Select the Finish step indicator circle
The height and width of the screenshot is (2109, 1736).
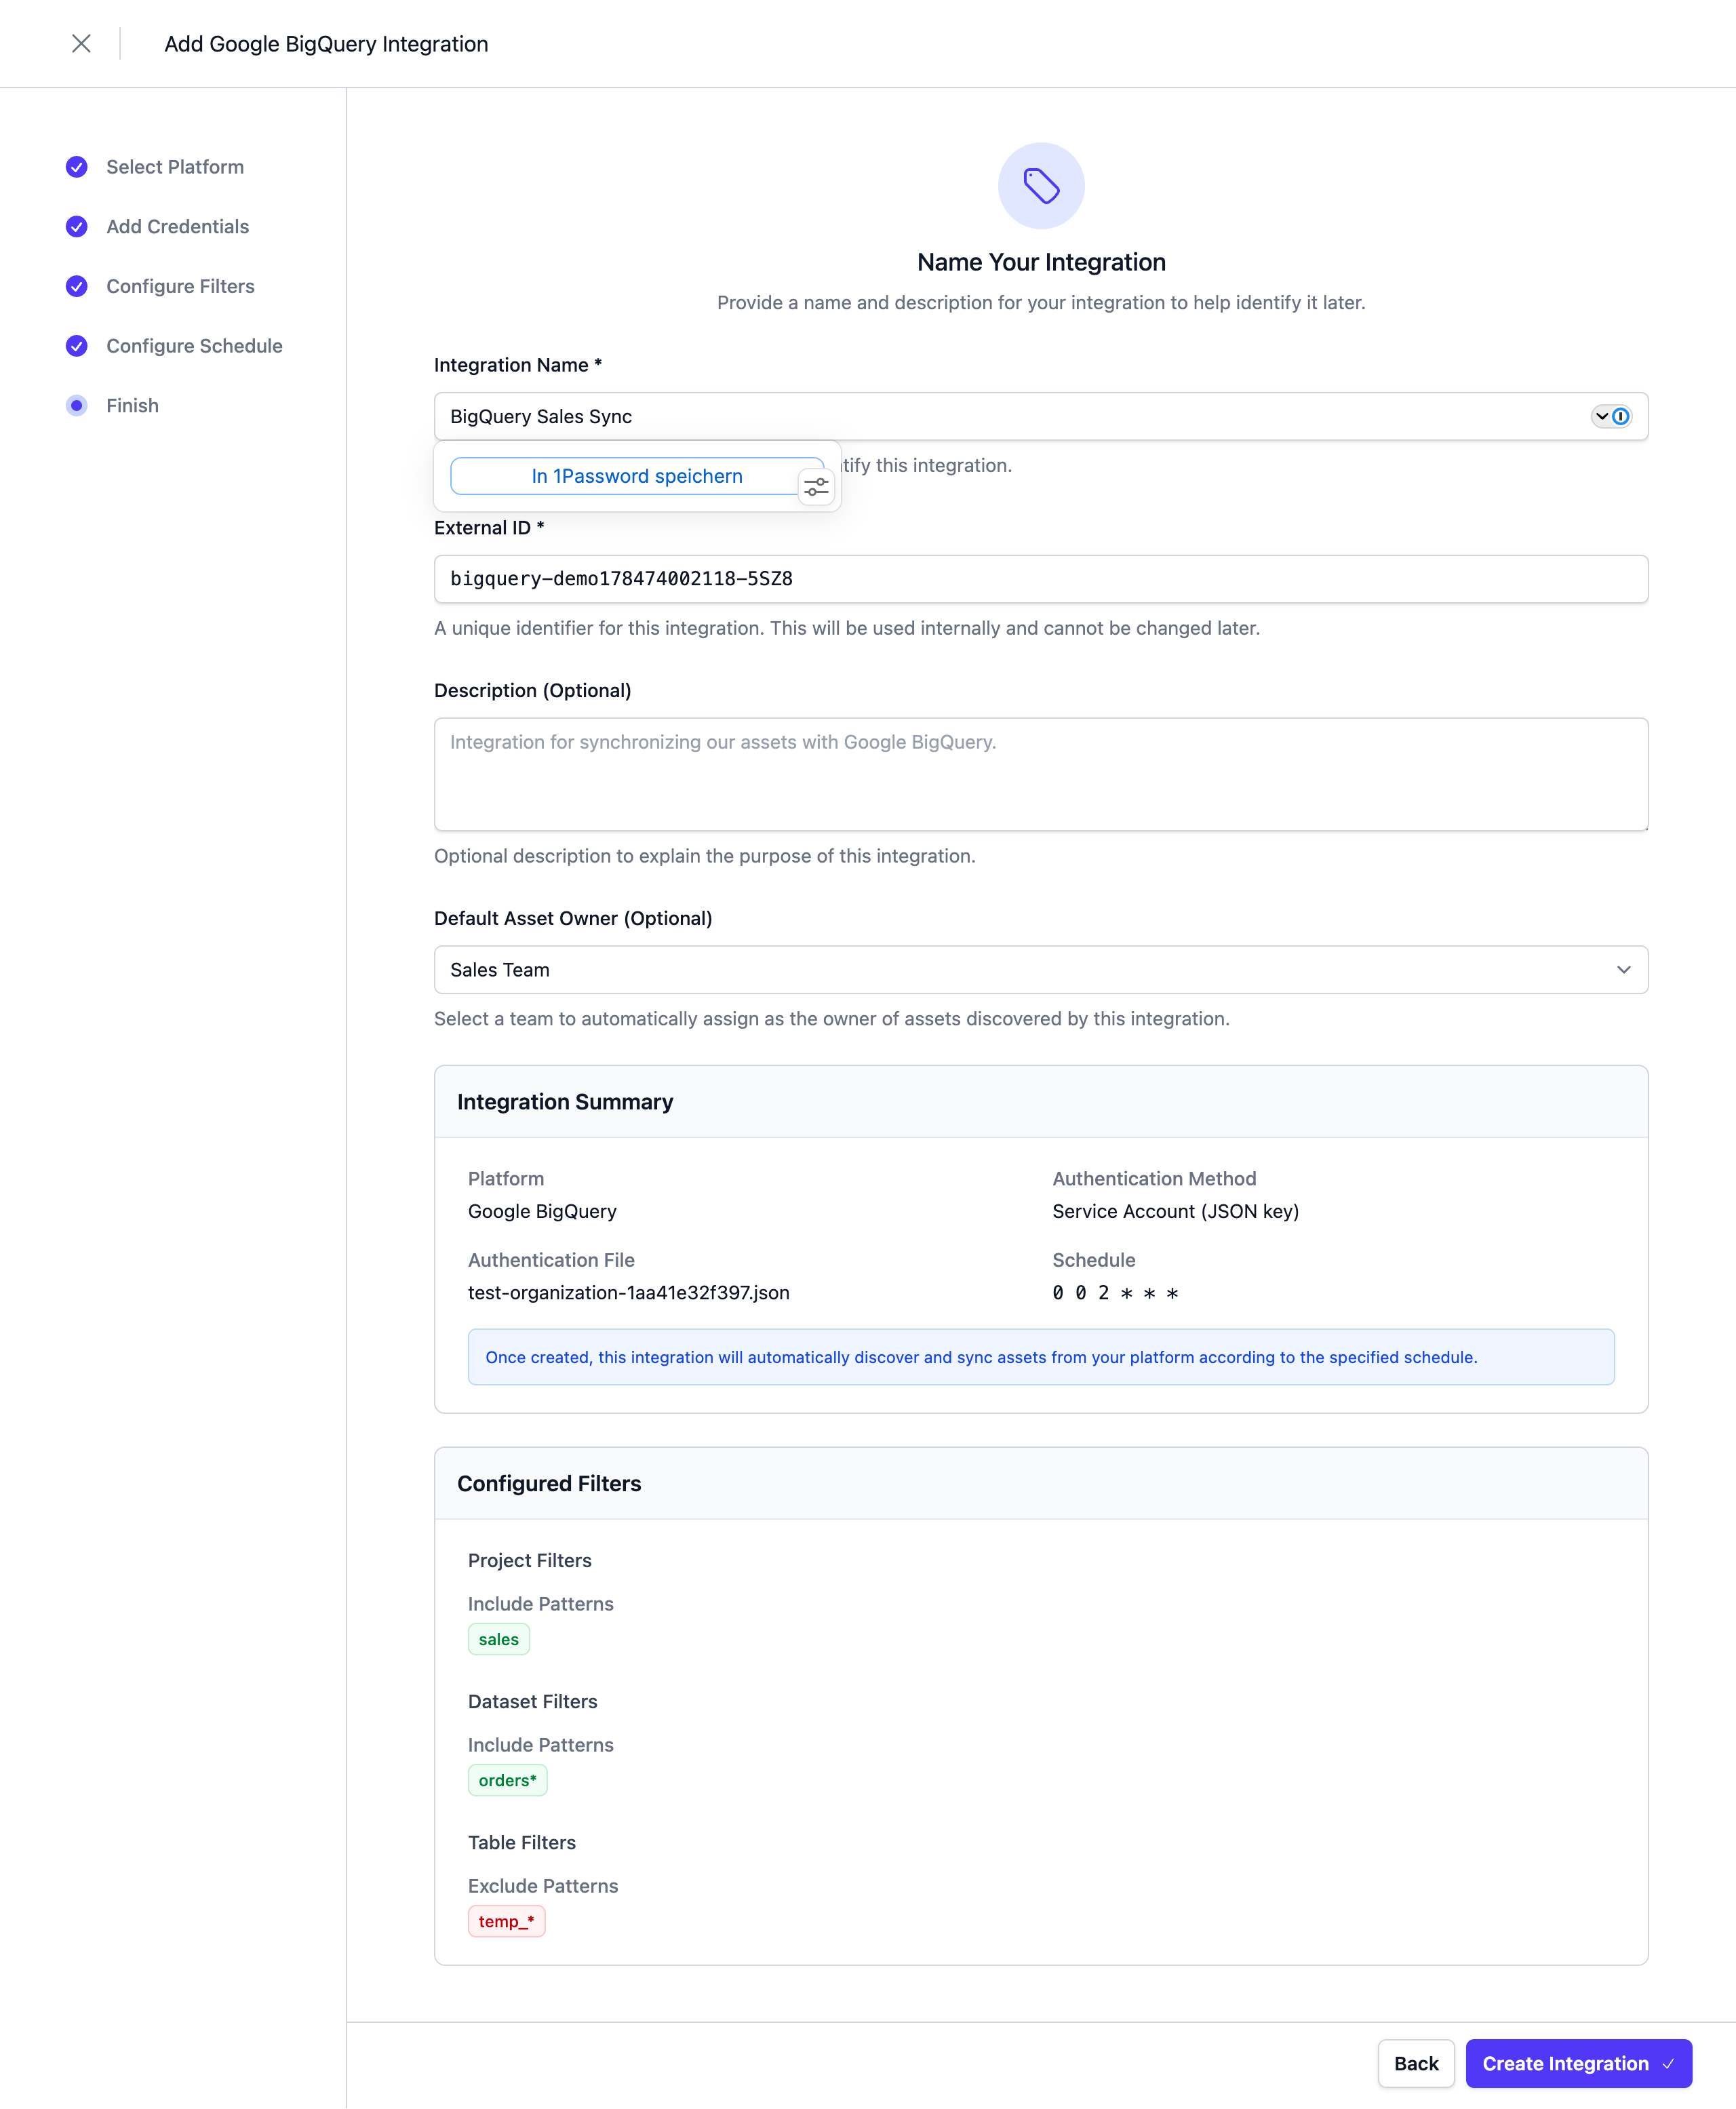77,405
